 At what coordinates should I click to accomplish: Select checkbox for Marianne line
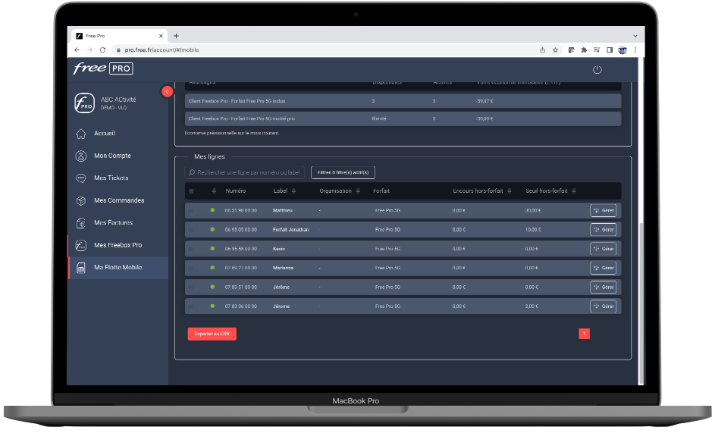coord(191,268)
